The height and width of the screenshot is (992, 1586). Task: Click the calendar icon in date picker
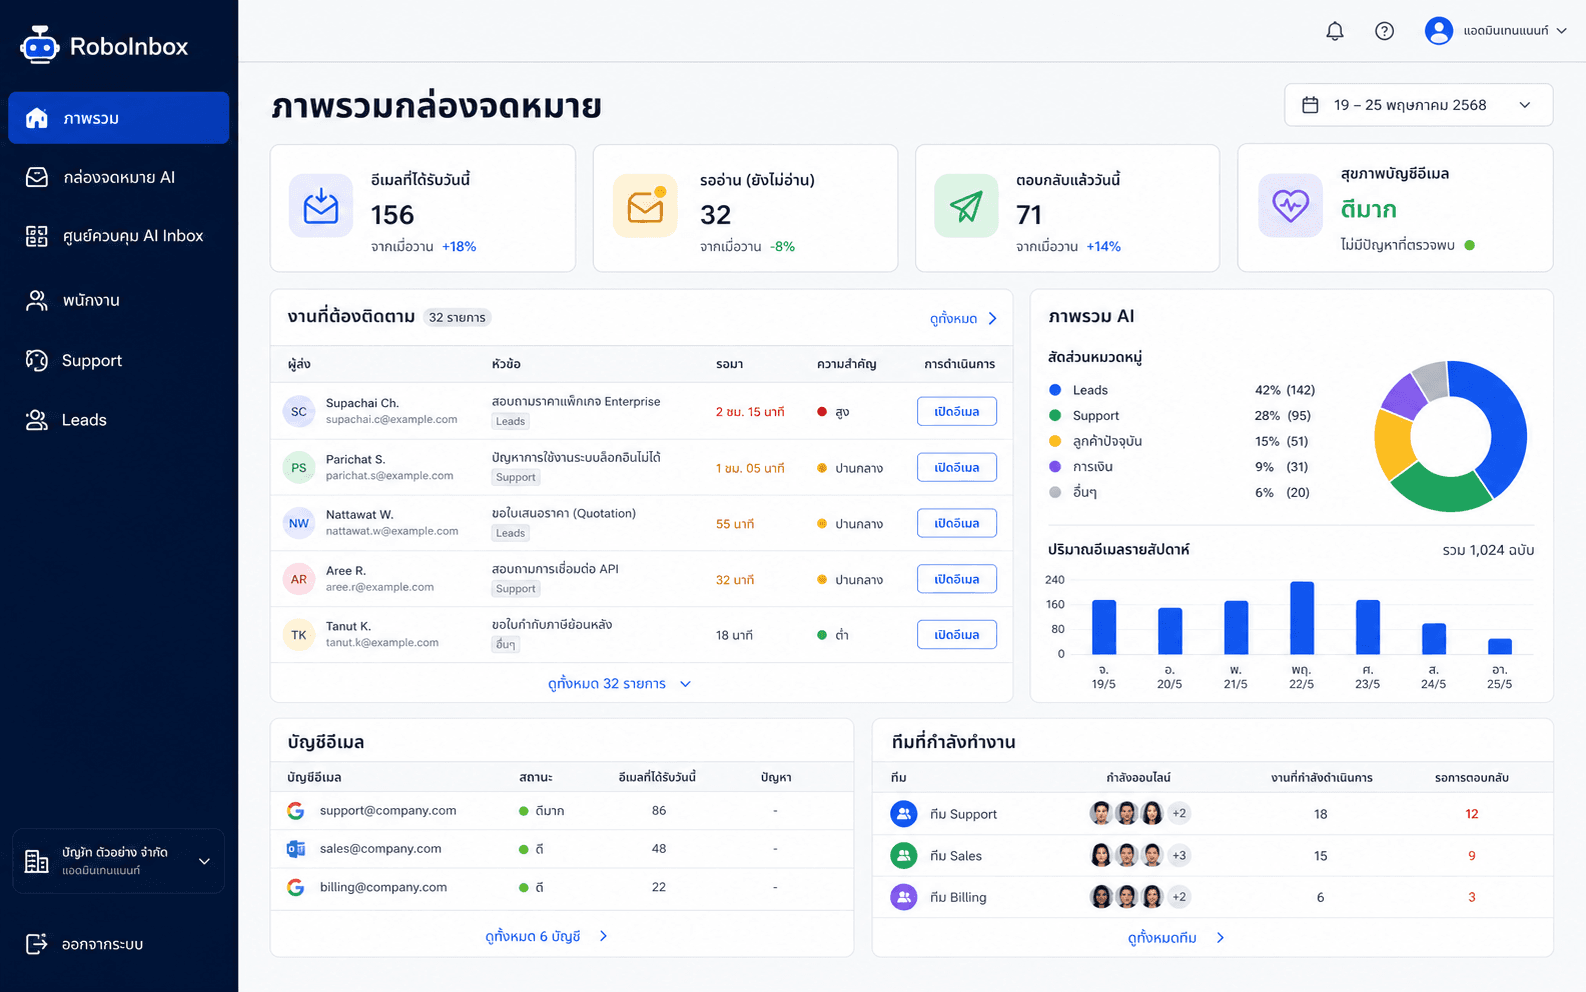(x=1310, y=105)
